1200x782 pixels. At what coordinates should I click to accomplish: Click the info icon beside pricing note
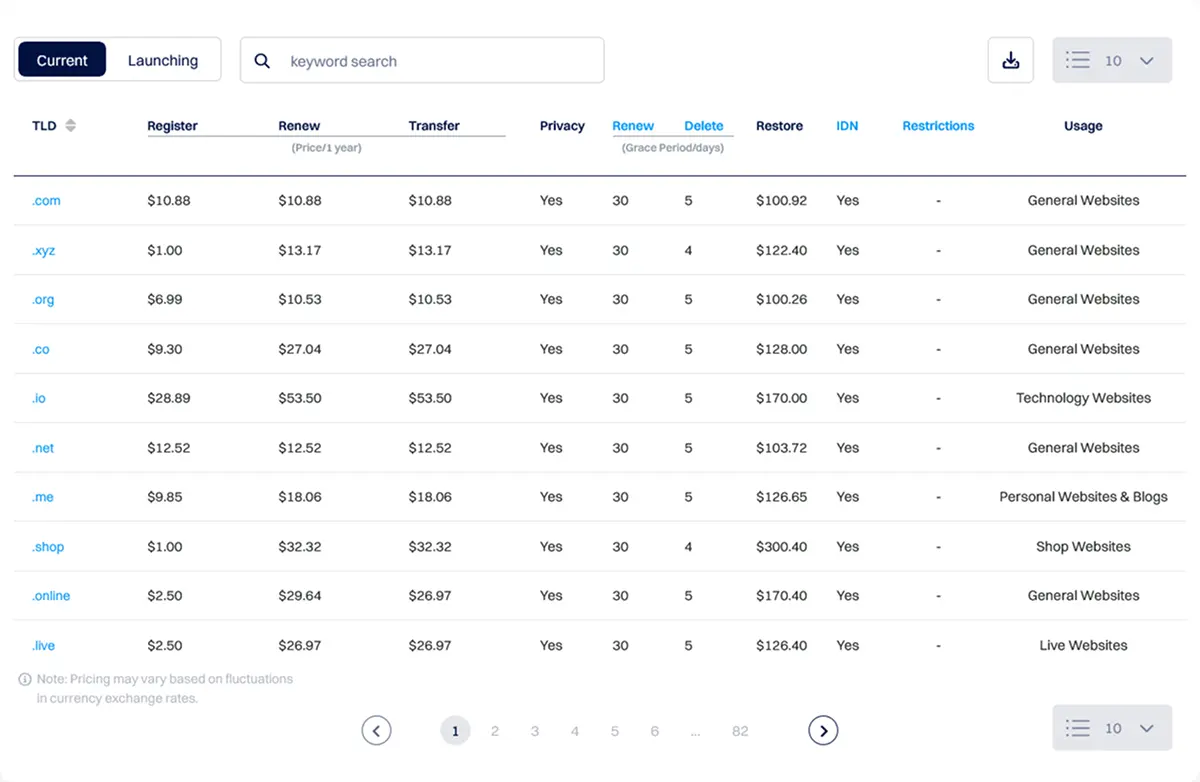(25, 679)
